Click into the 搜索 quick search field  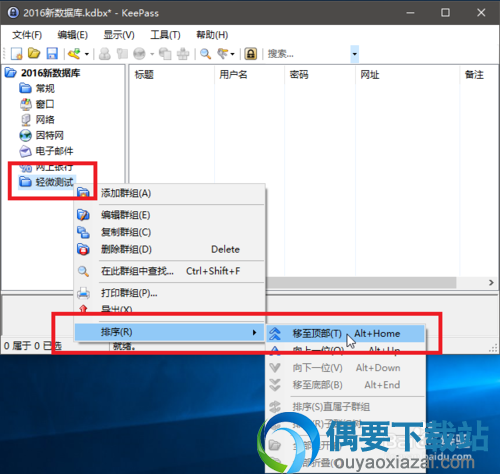pos(308,54)
